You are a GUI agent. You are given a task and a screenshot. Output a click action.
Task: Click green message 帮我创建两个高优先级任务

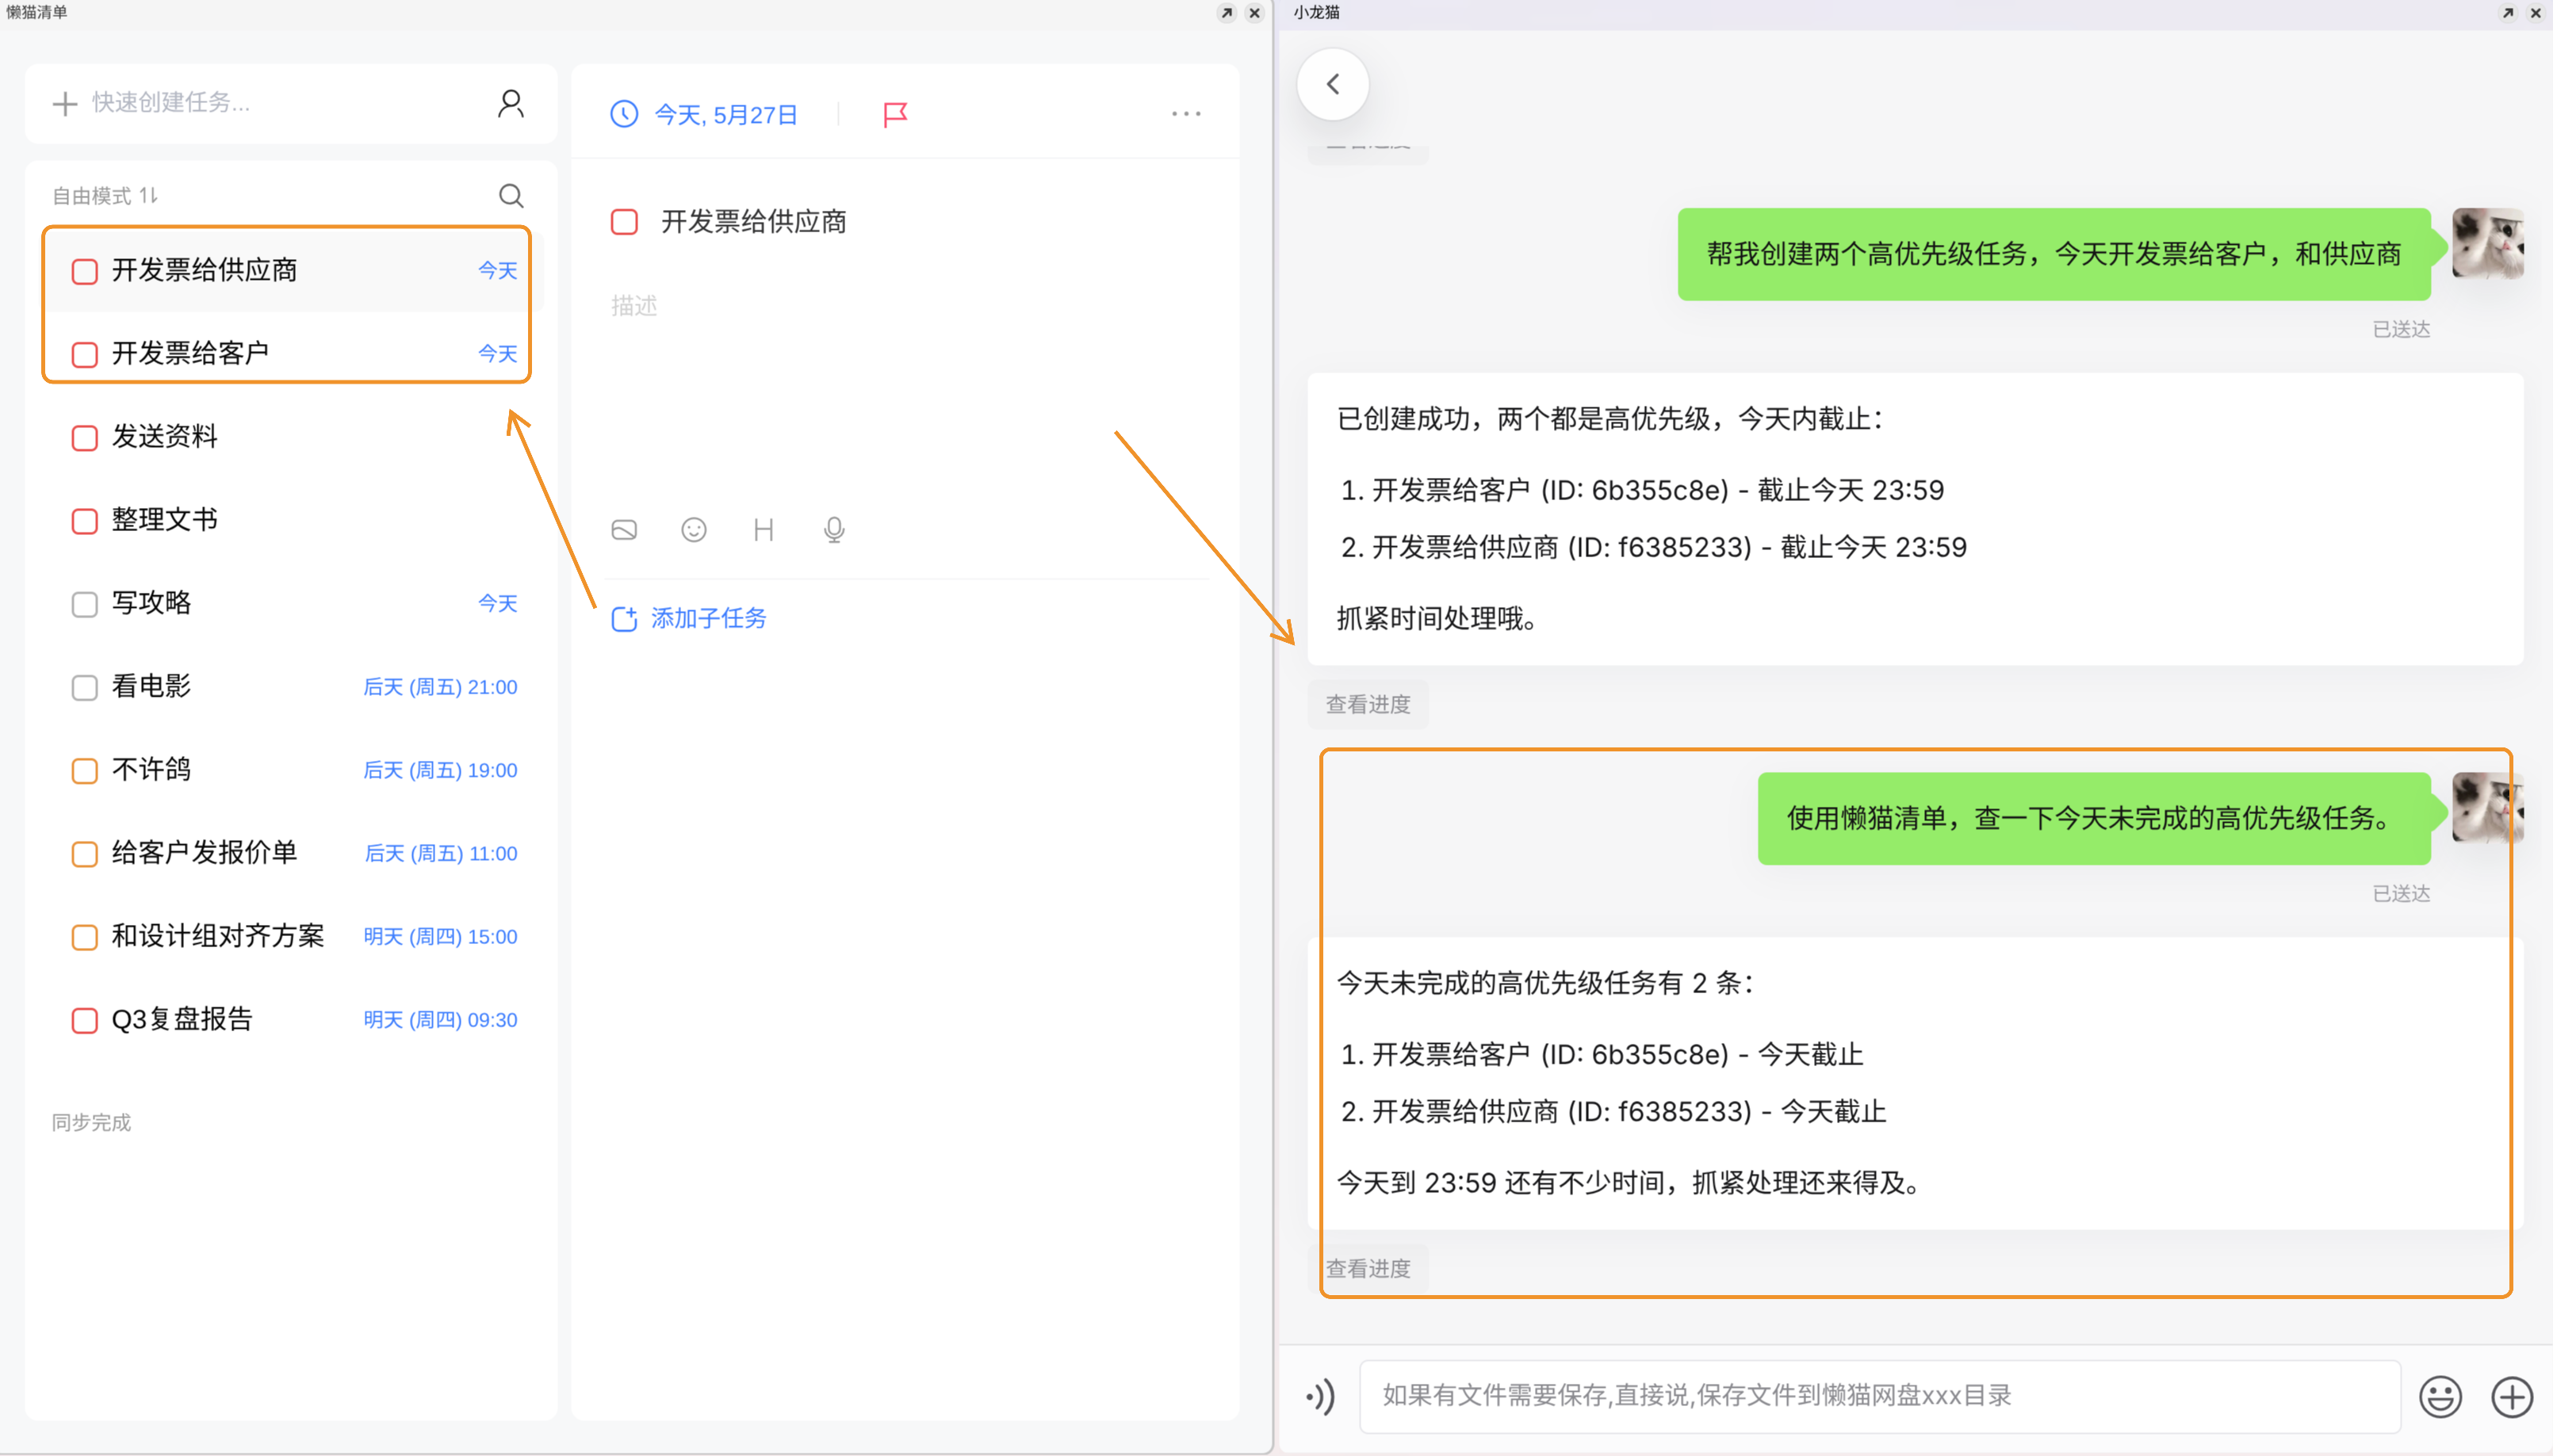tap(2054, 254)
